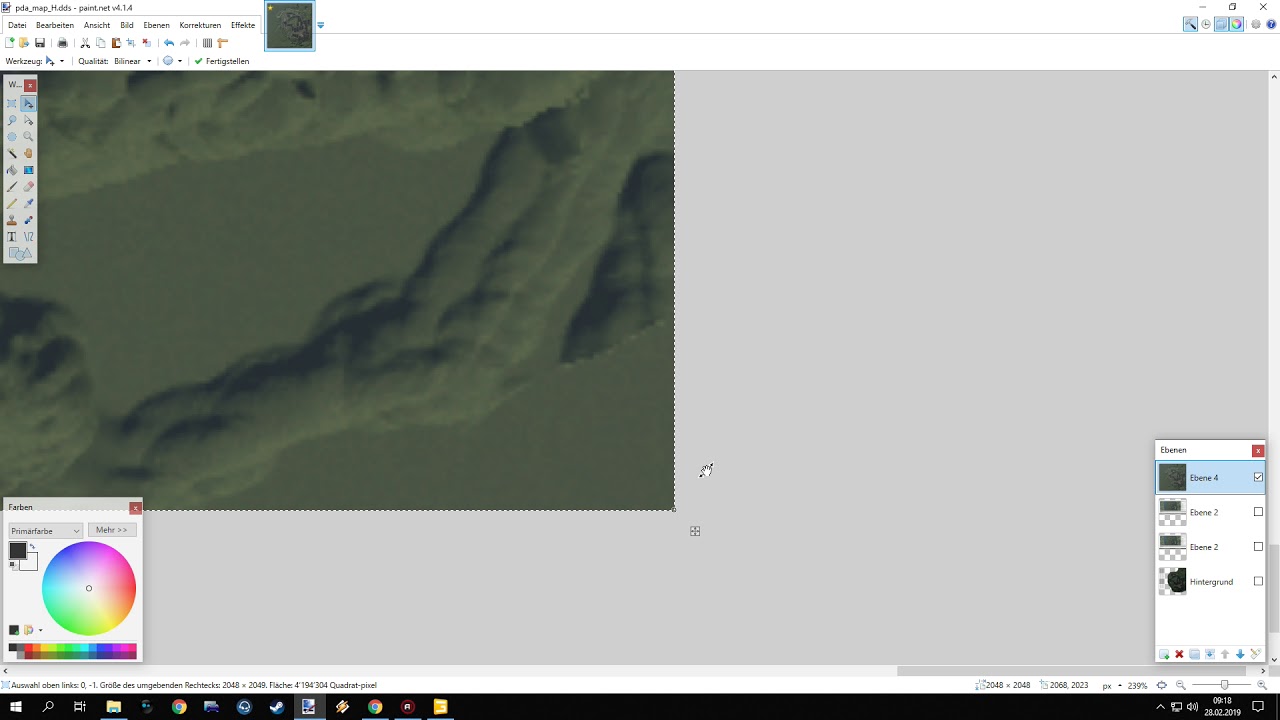The height and width of the screenshot is (720, 1280).
Task: Select the Line/Curve tool
Action: (x=28, y=237)
